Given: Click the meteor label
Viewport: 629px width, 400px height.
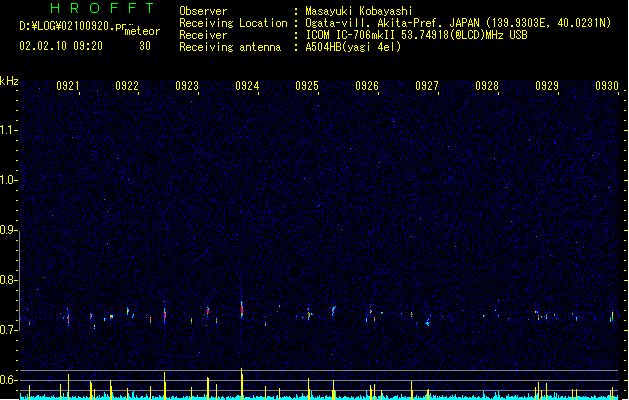Looking at the screenshot, I should tap(142, 31).
